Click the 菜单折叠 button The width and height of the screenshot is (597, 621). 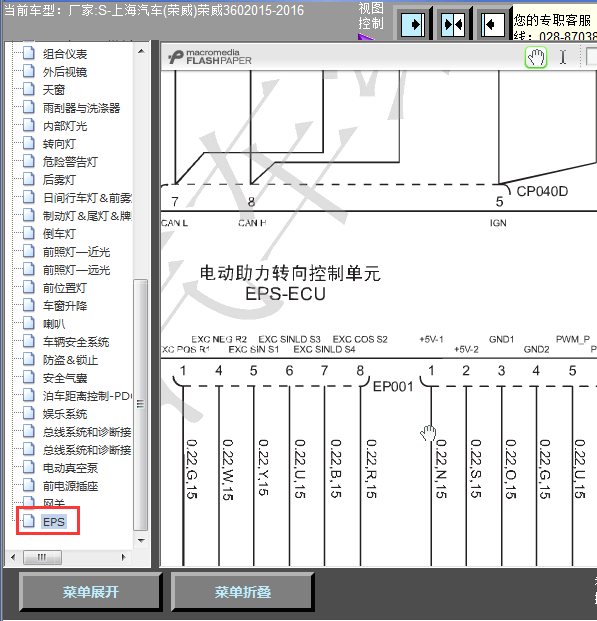pos(242,592)
